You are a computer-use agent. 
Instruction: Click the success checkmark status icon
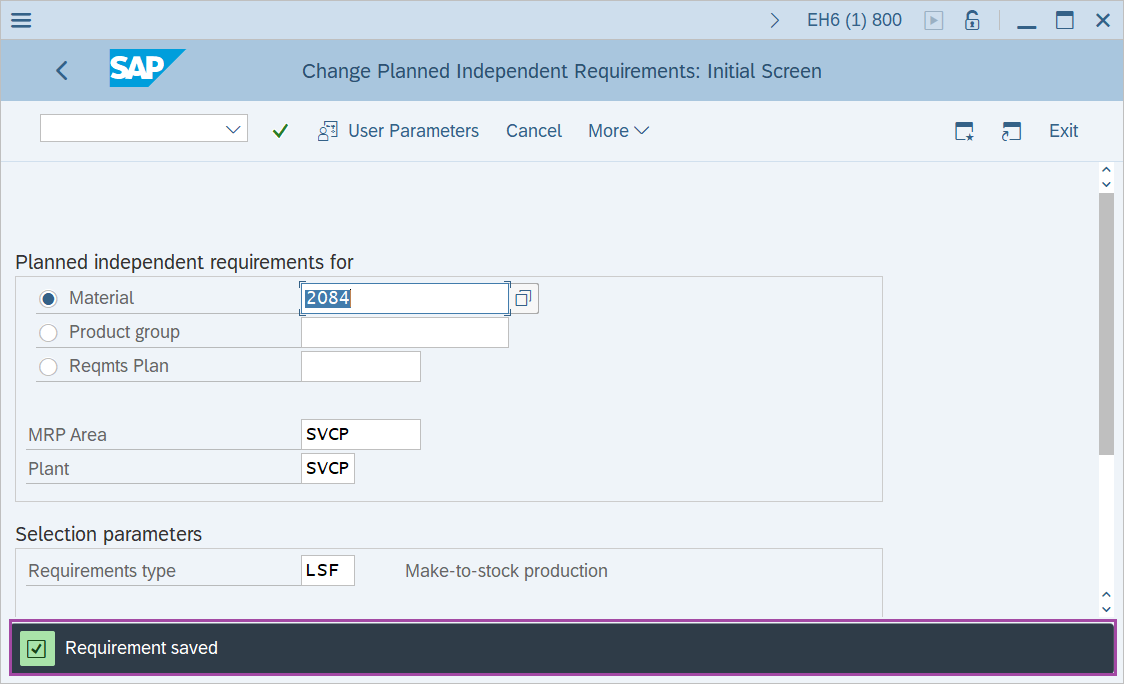[37, 648]
